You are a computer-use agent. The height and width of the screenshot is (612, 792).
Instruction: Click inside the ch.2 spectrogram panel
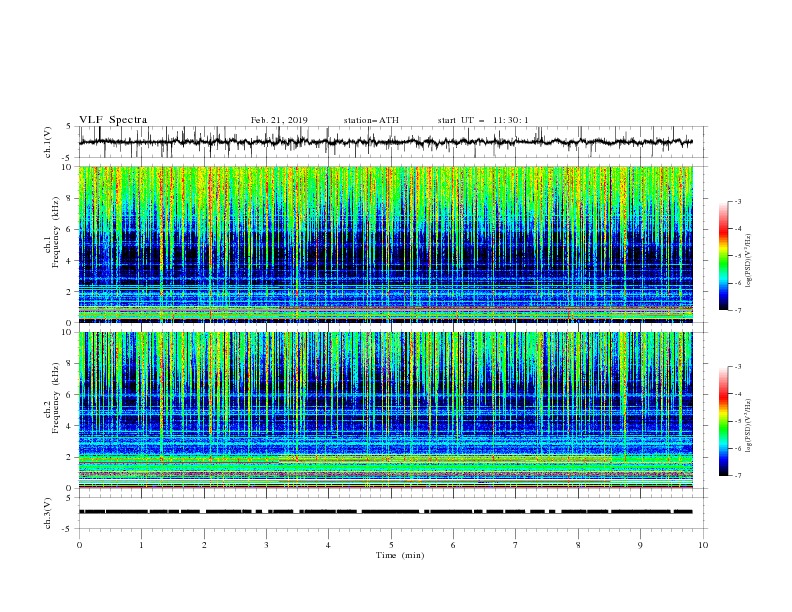click(385, 410)
